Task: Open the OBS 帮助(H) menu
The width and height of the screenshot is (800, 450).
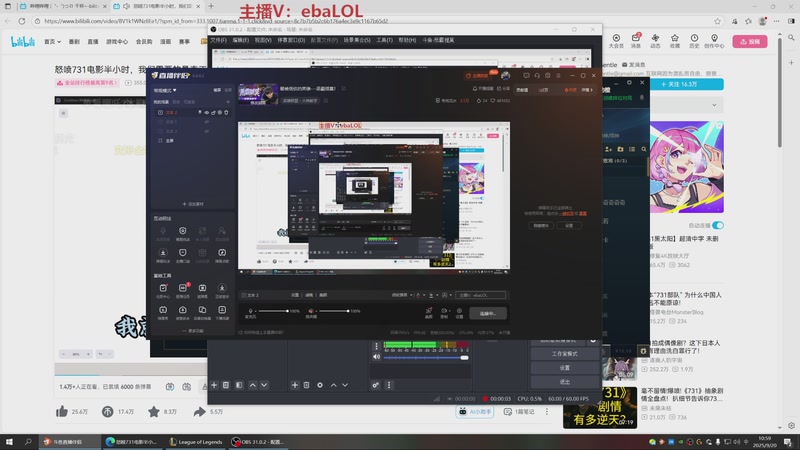Action: point(407,40)
